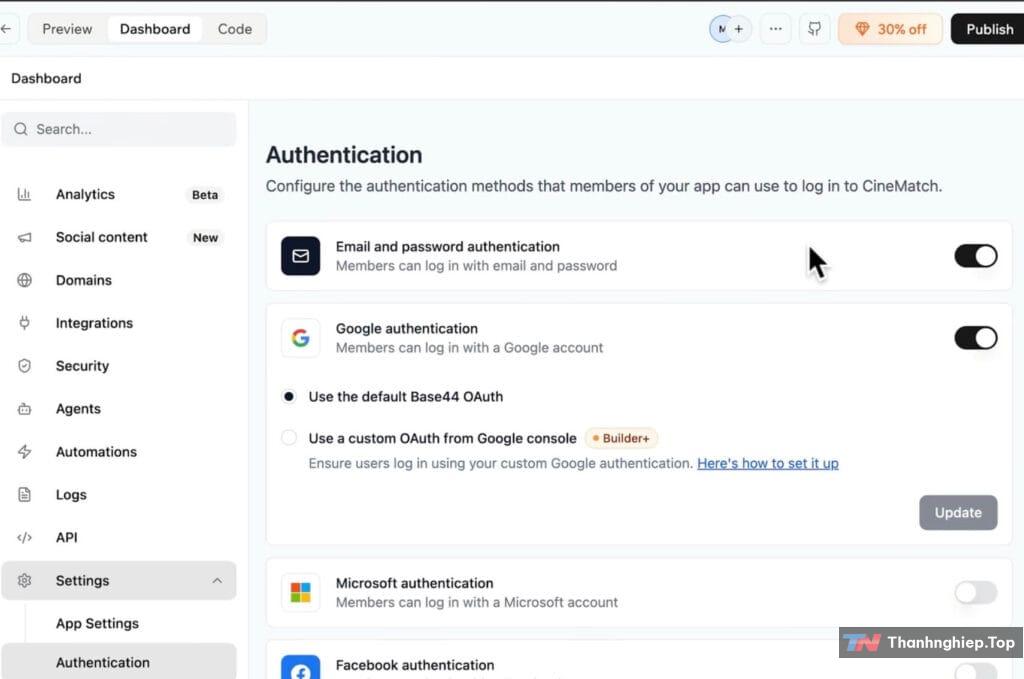Turn off Google authentication toggle
Viewport: 1024px width, 679px height.
[x=976, y=338]
